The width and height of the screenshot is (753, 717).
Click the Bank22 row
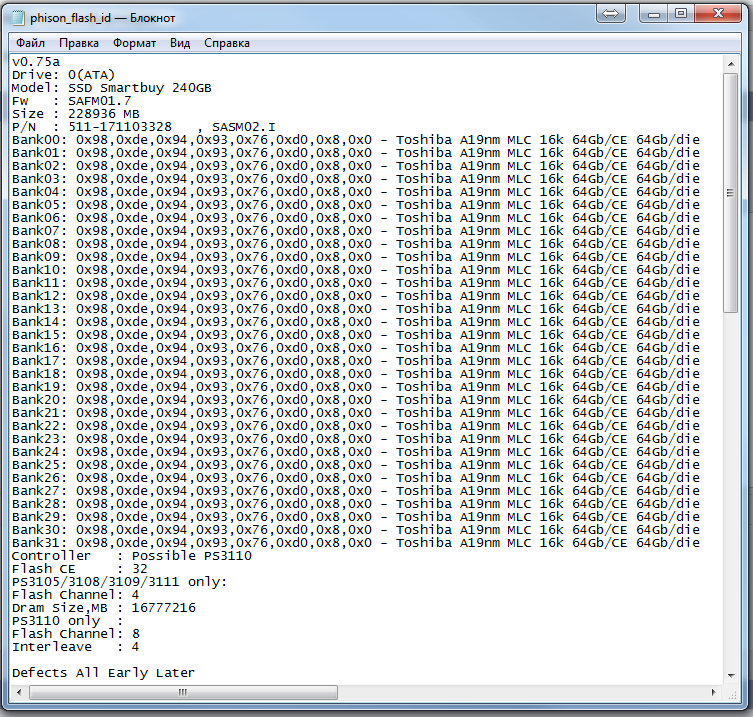[356, 425]
